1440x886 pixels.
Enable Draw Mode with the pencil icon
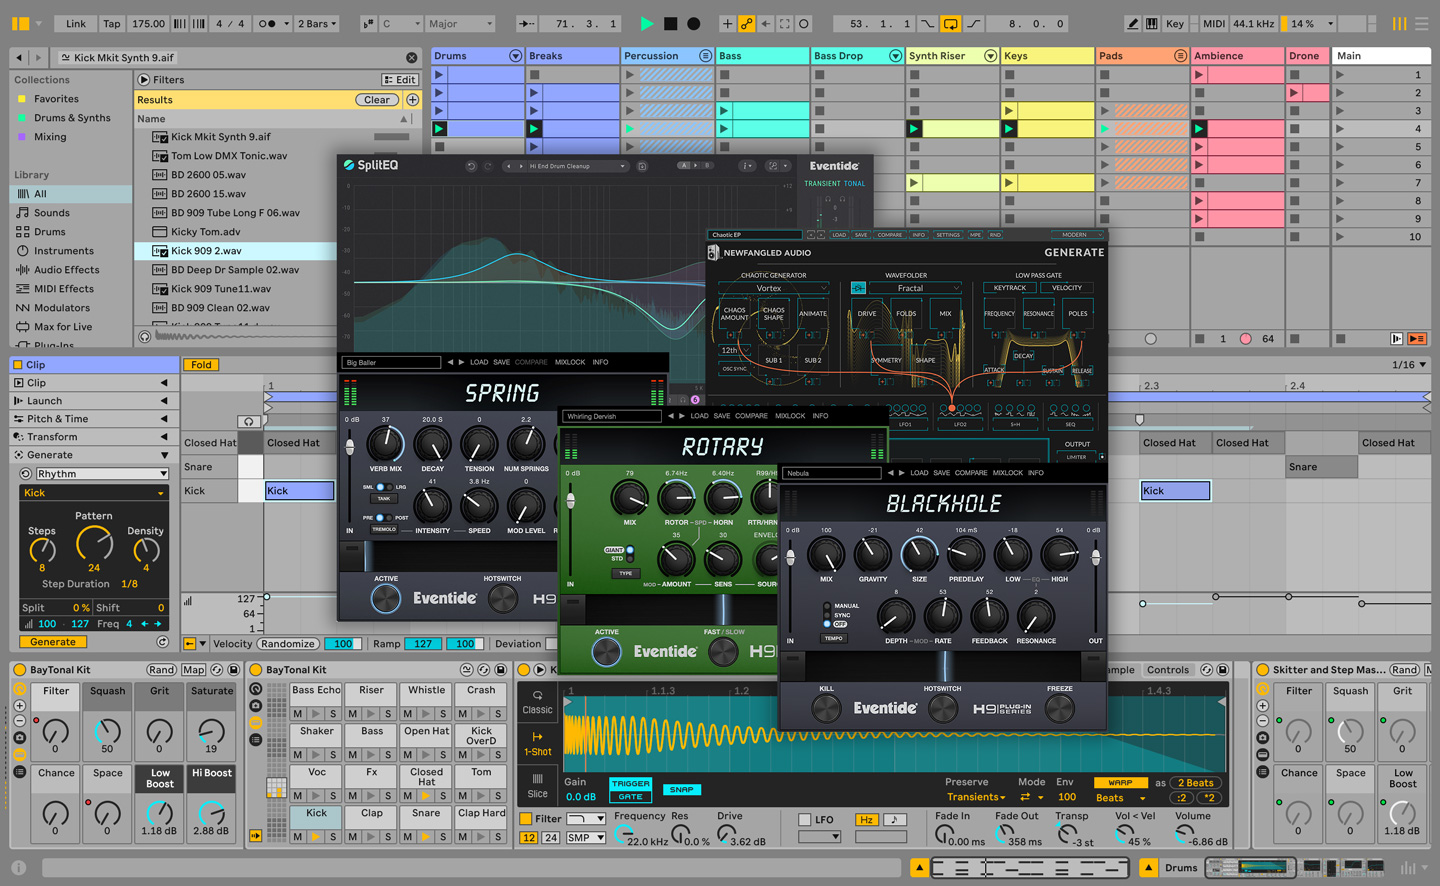pyautogui.click(x=1131, y=23)
